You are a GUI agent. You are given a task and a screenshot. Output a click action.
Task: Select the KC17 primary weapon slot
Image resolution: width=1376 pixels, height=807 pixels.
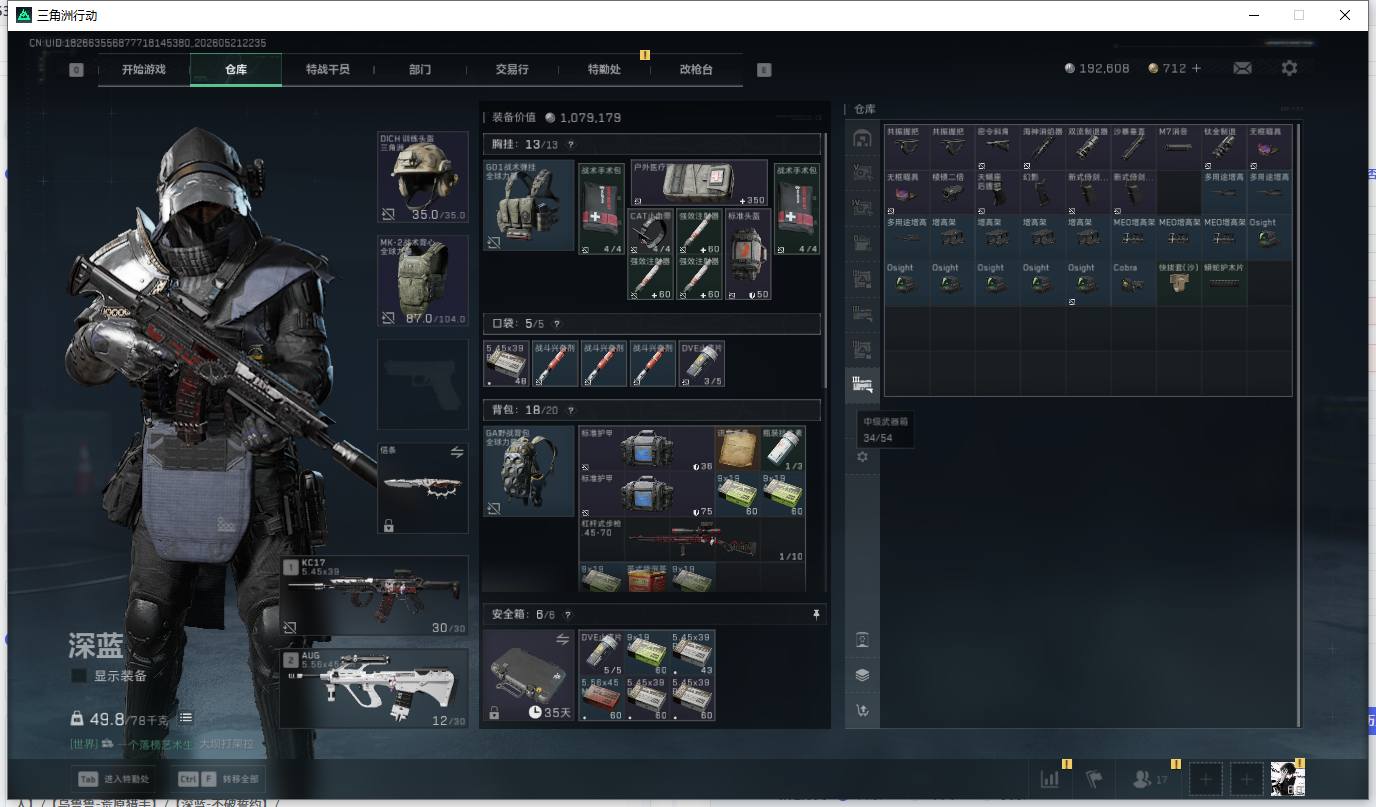click(x=374, y=596)
